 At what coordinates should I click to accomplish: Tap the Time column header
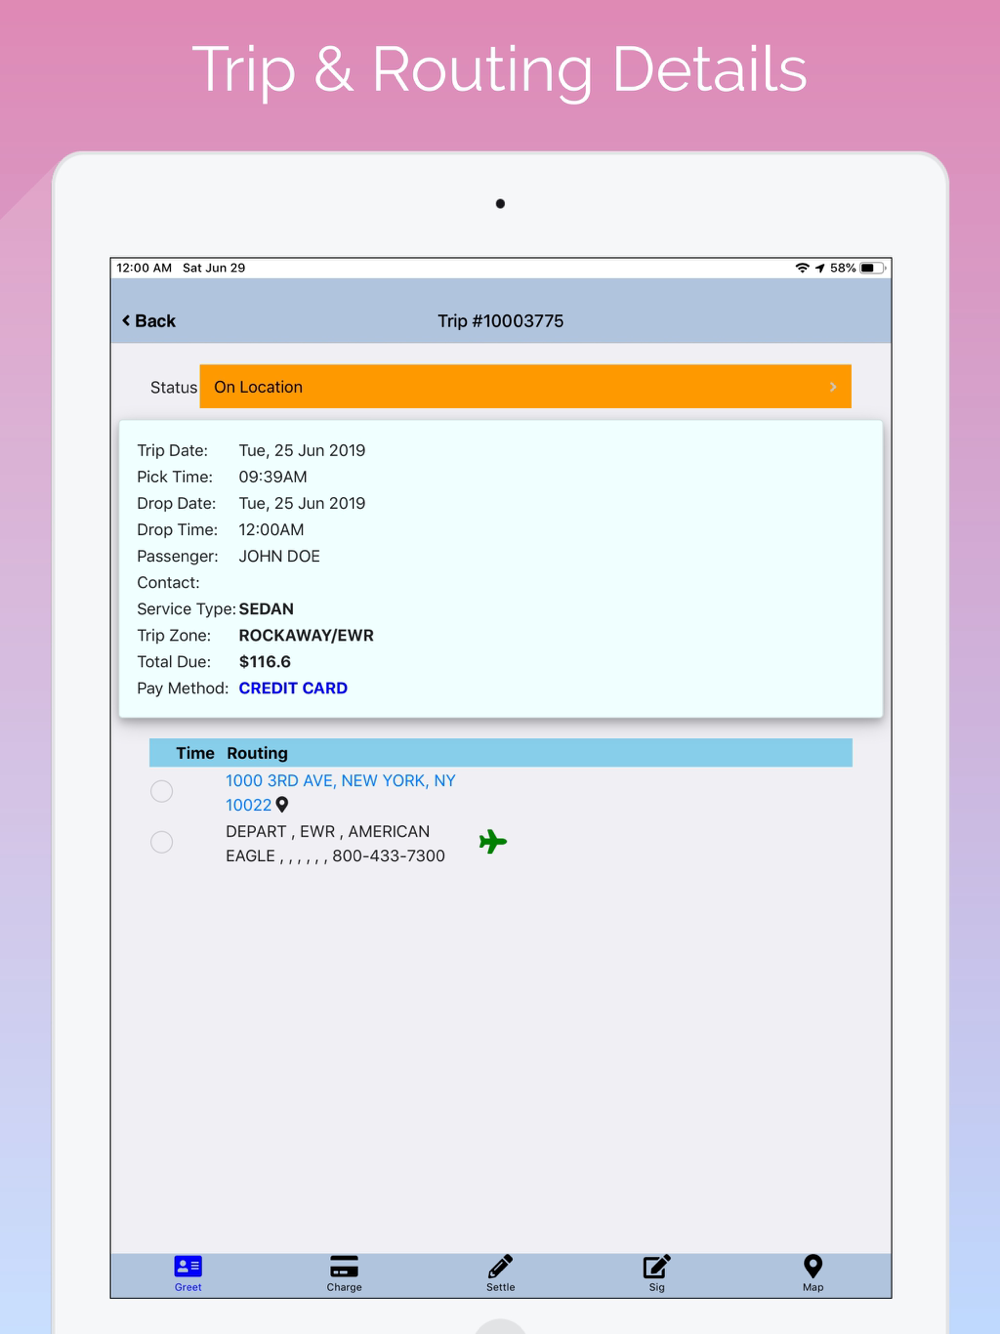coord(195,753)
